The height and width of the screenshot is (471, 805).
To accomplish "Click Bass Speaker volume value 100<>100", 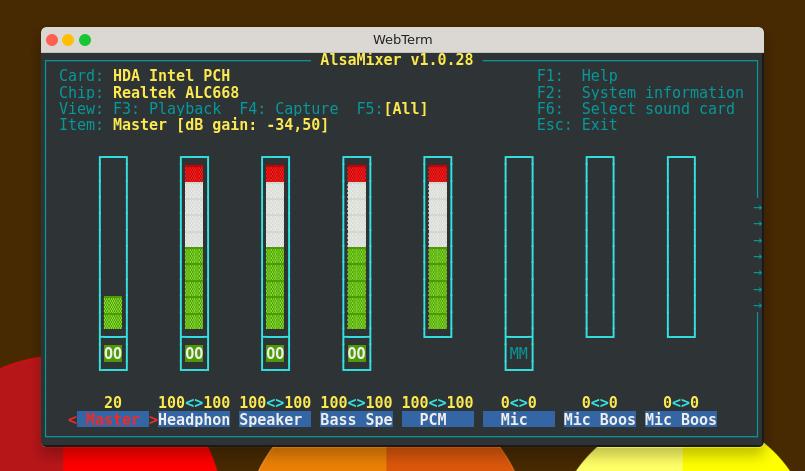I will tap(356, 402).
